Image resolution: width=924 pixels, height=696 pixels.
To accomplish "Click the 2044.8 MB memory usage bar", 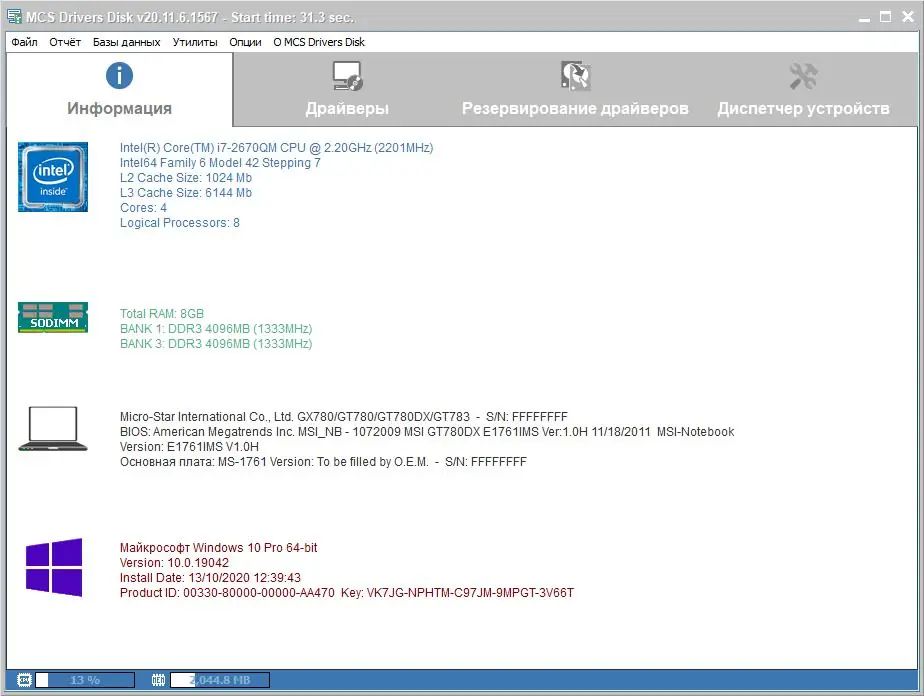I will tap(220, 680).
